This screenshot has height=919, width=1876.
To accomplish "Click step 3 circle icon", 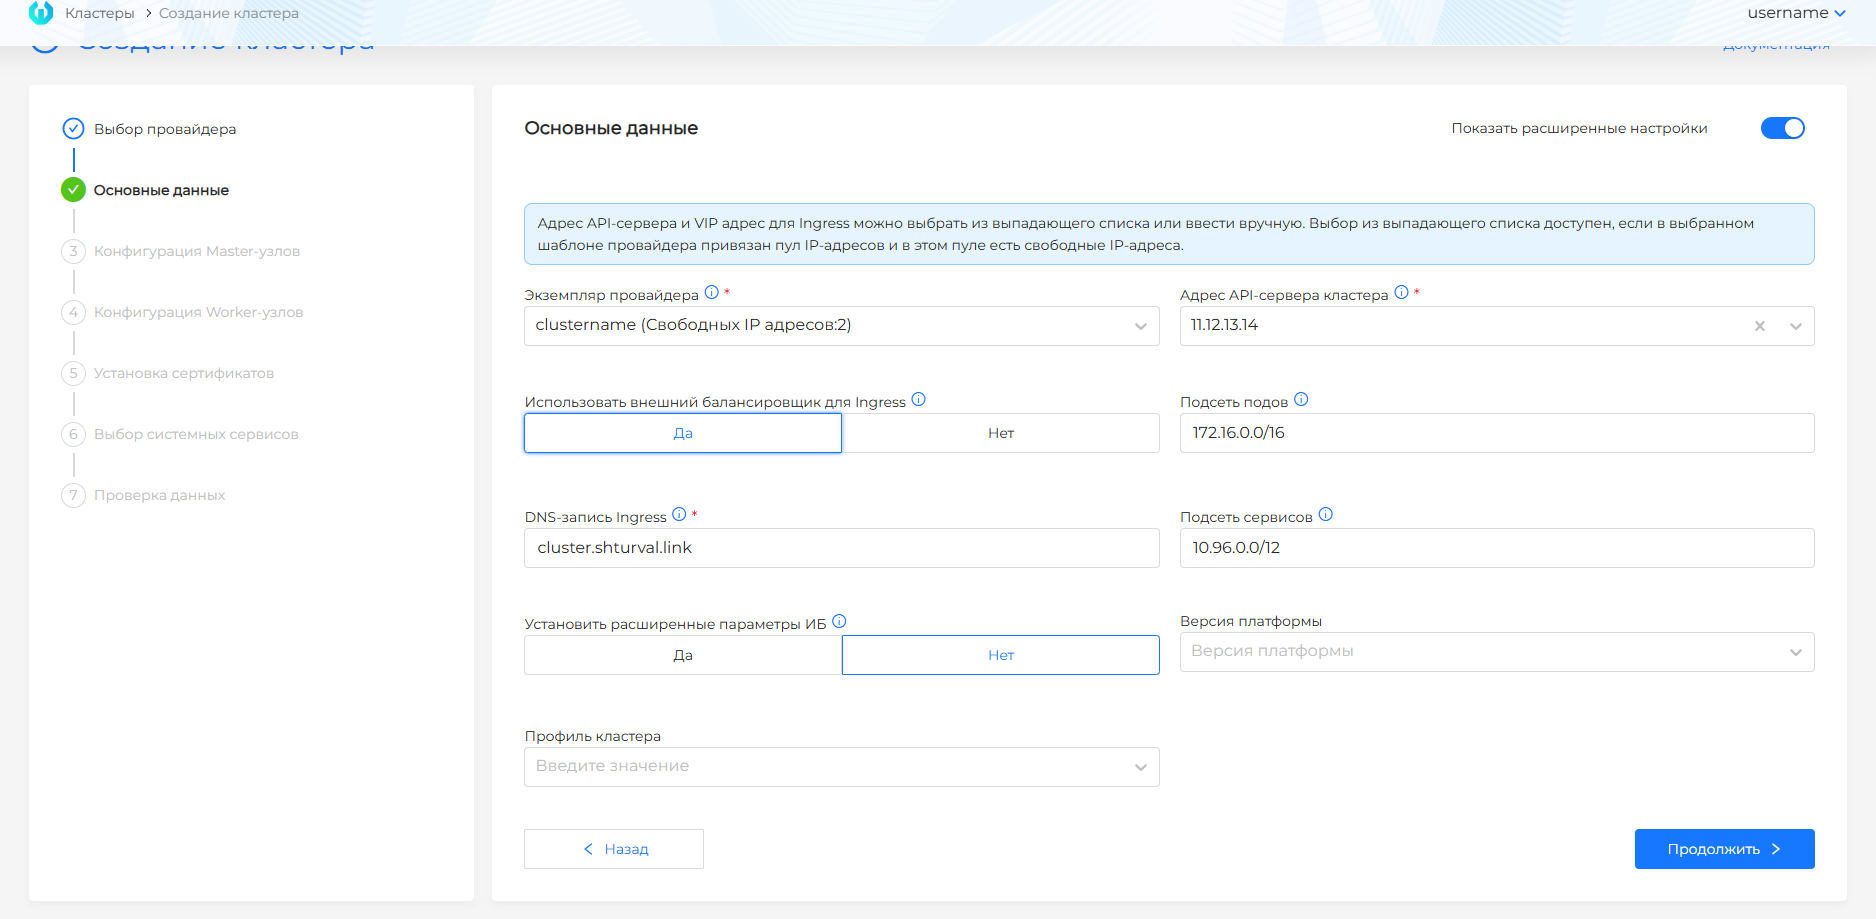I will (73, 251).
